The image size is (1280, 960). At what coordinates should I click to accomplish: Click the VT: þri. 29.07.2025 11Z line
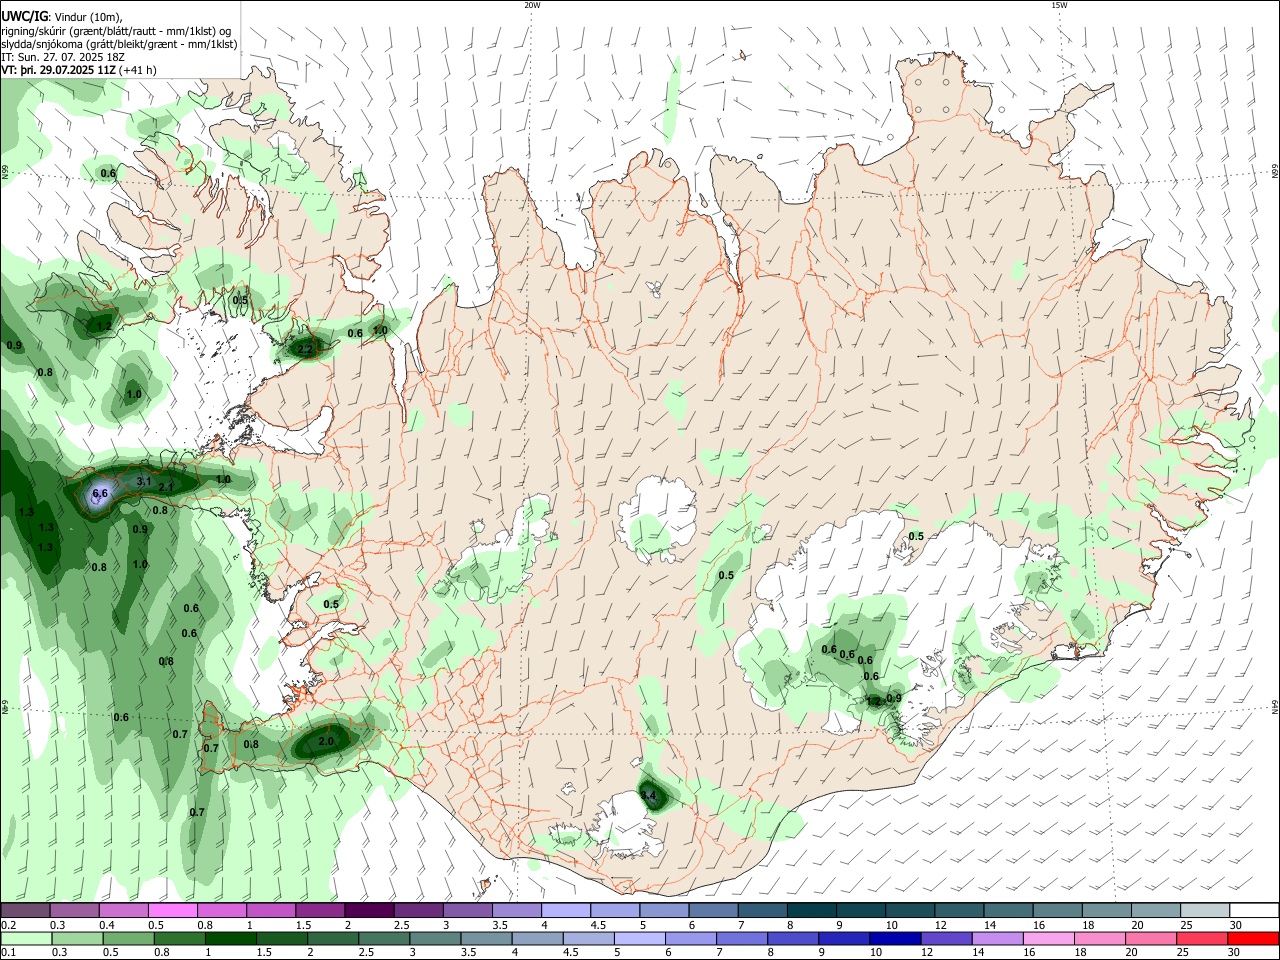(x=80, y=70)
